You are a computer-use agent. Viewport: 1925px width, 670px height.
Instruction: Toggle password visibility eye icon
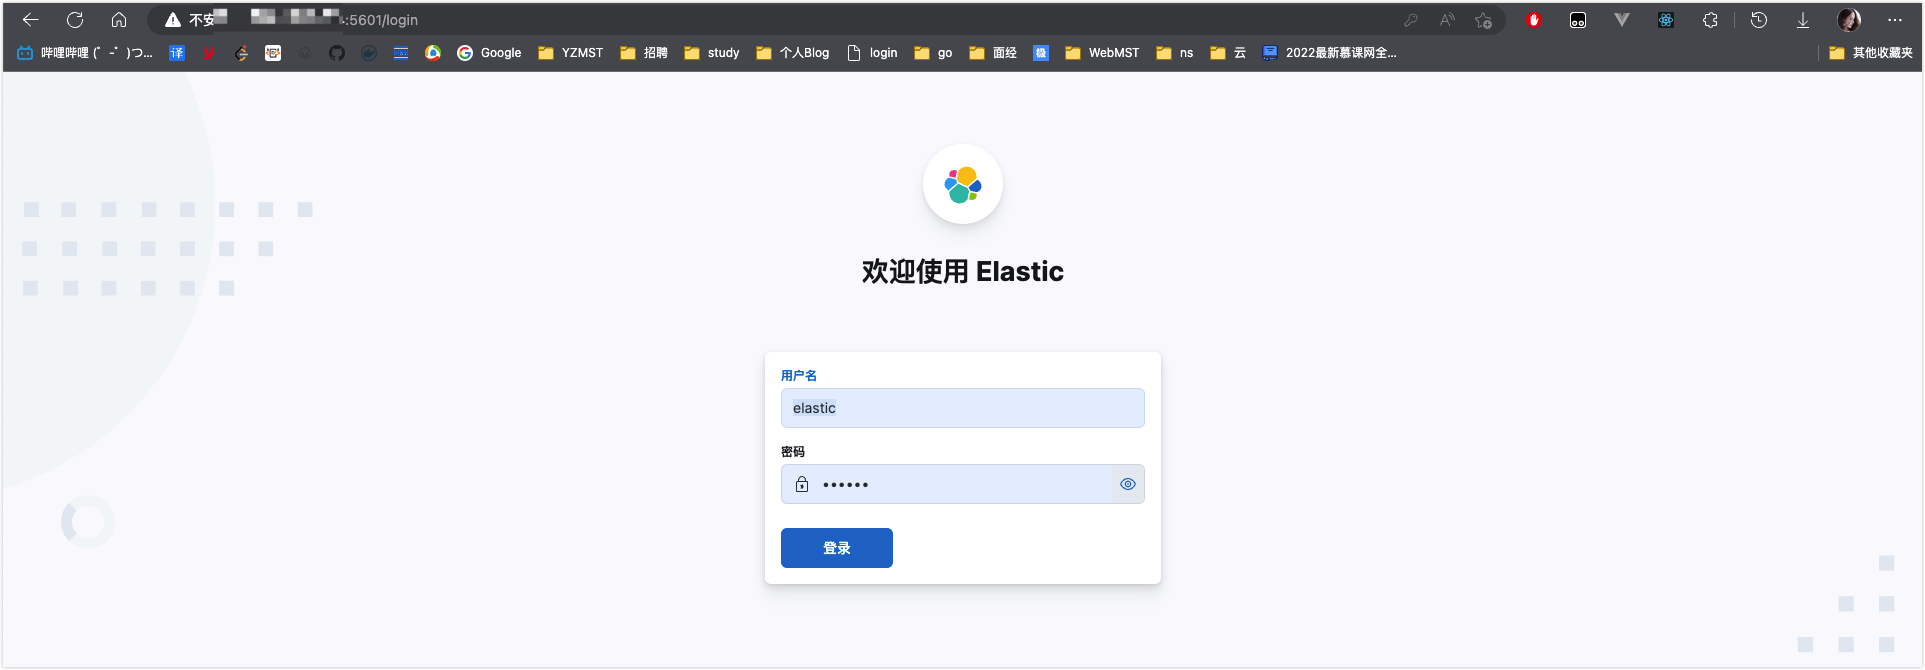click(x=1128, y=484)
